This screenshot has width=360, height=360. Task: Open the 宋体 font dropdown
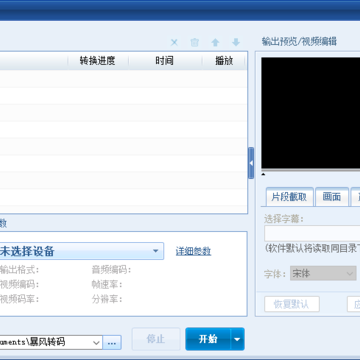click(323, 274)
